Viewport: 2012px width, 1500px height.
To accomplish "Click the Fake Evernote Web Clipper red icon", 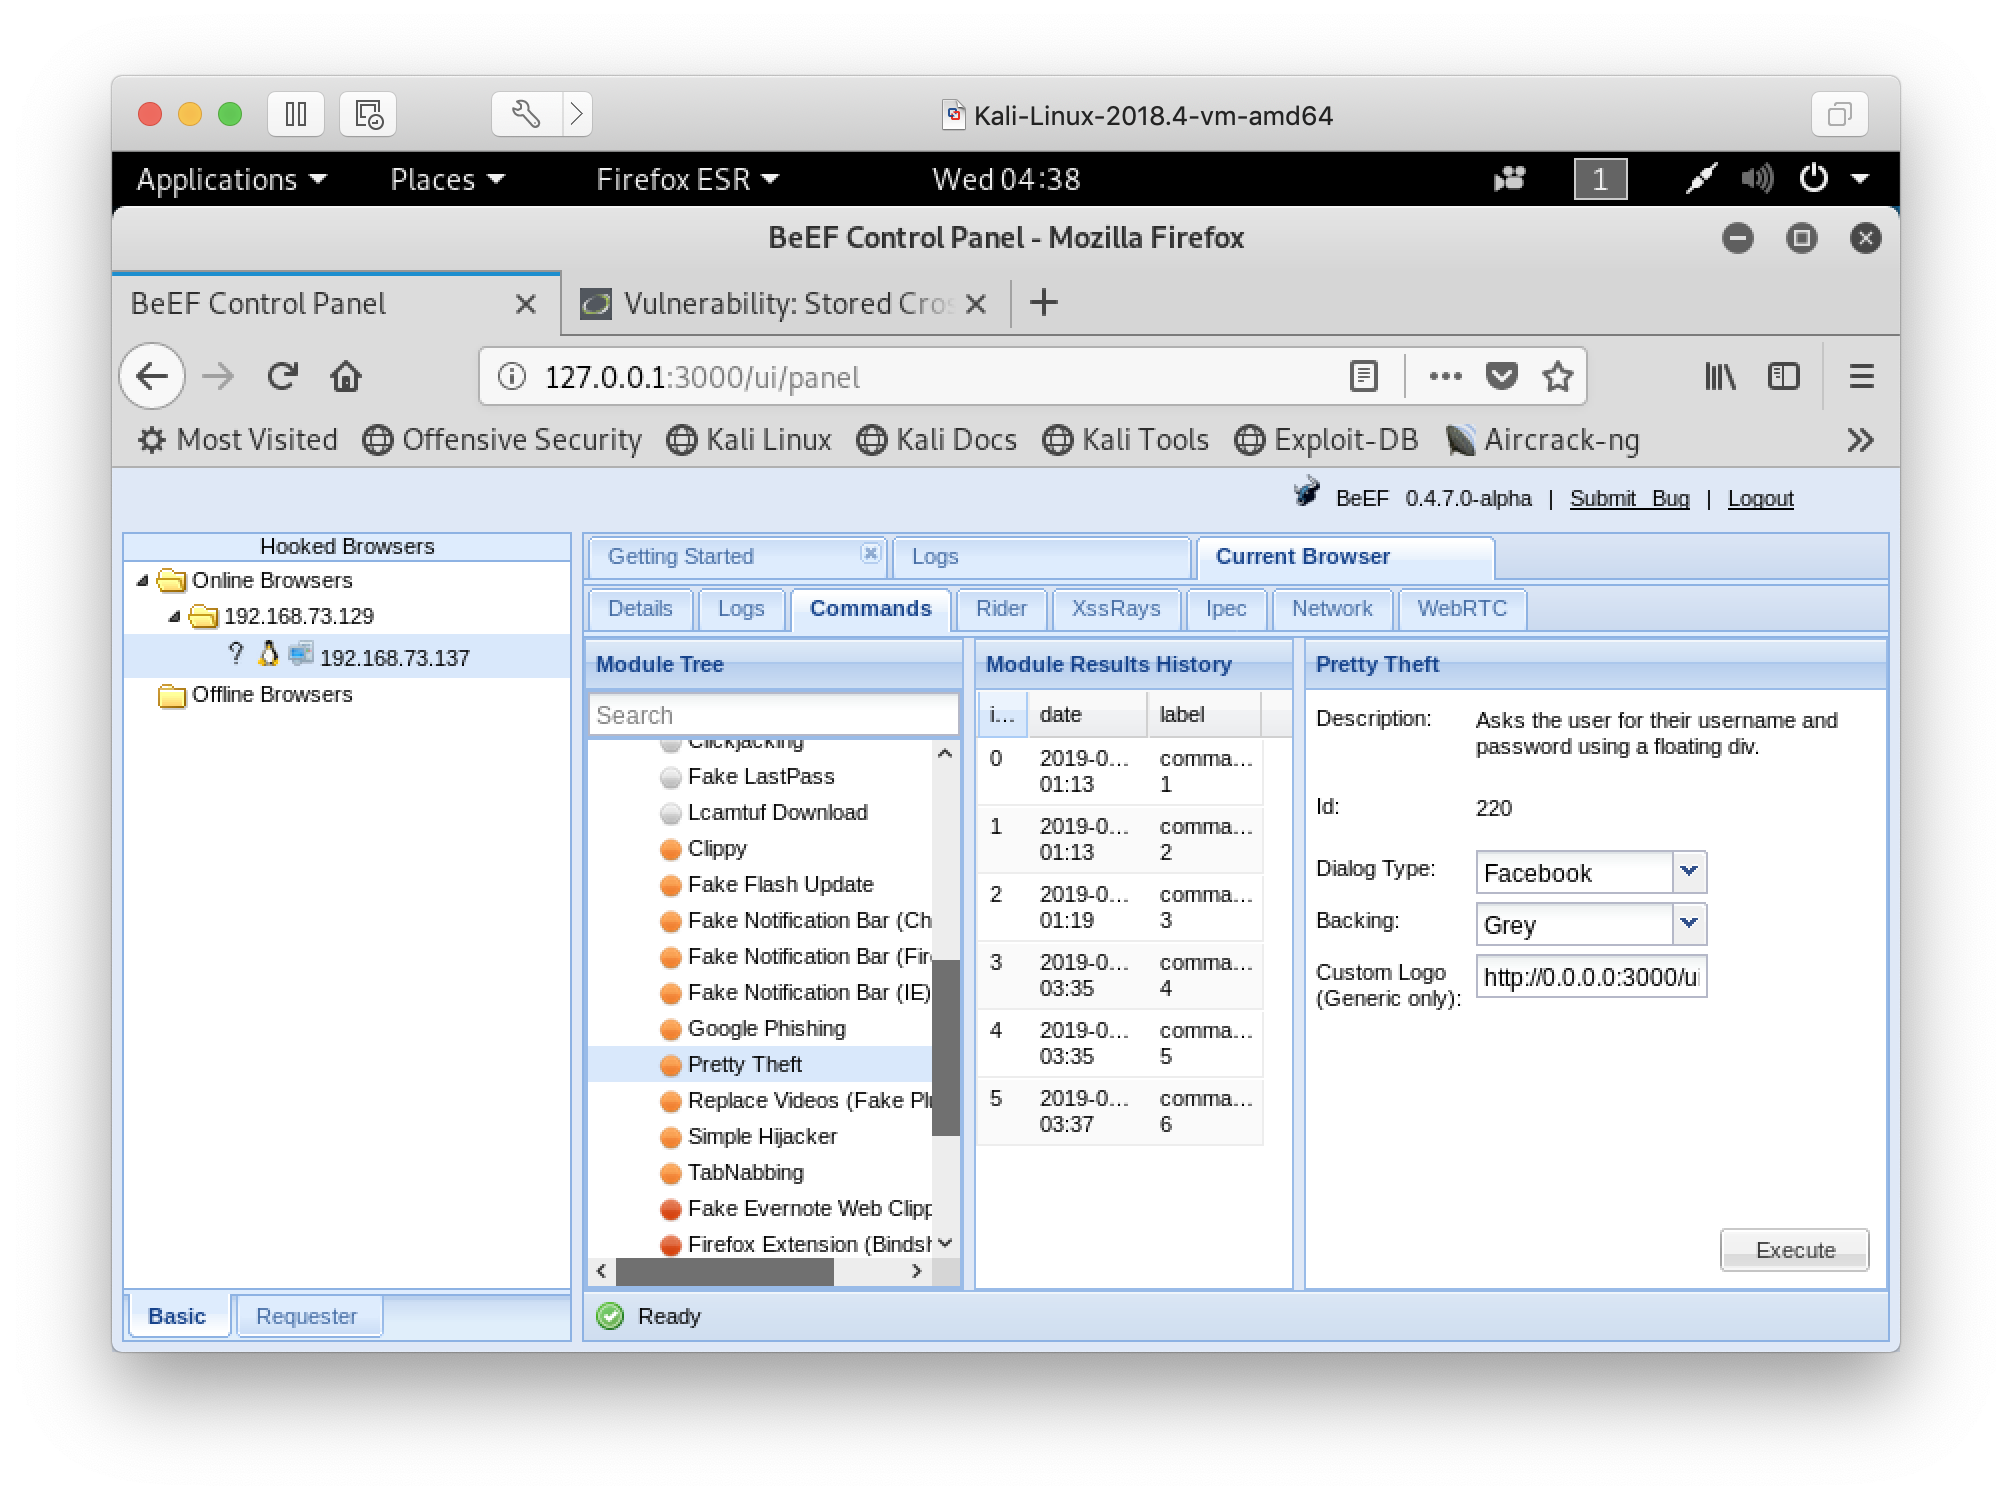I will pos(671,1210).
